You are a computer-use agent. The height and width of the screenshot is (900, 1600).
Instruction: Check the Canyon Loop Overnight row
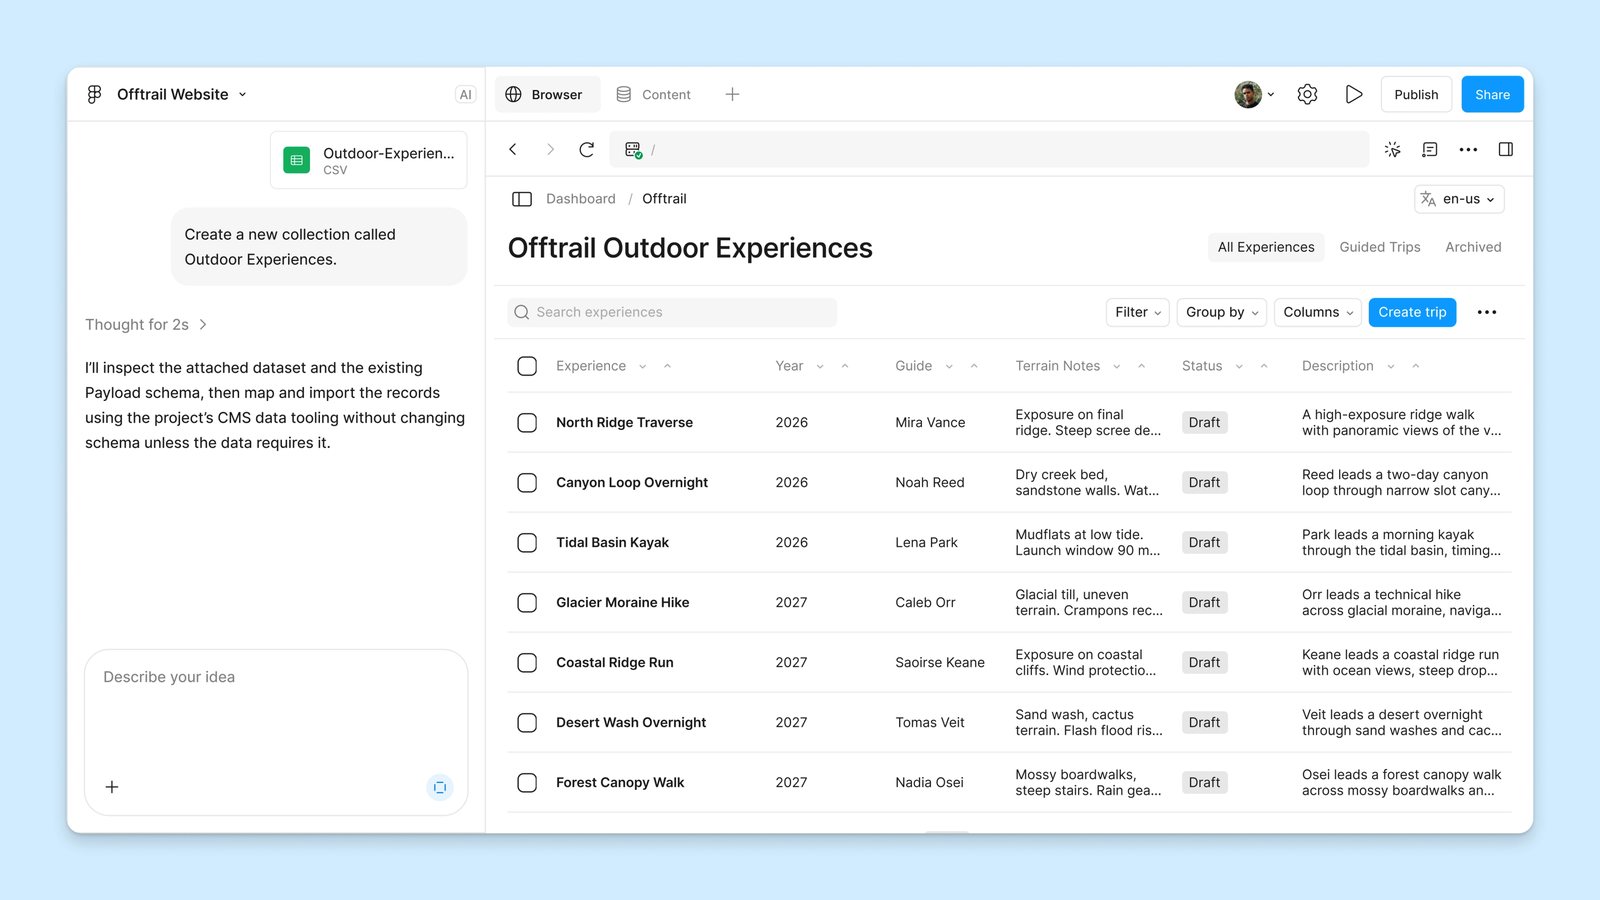527,482
